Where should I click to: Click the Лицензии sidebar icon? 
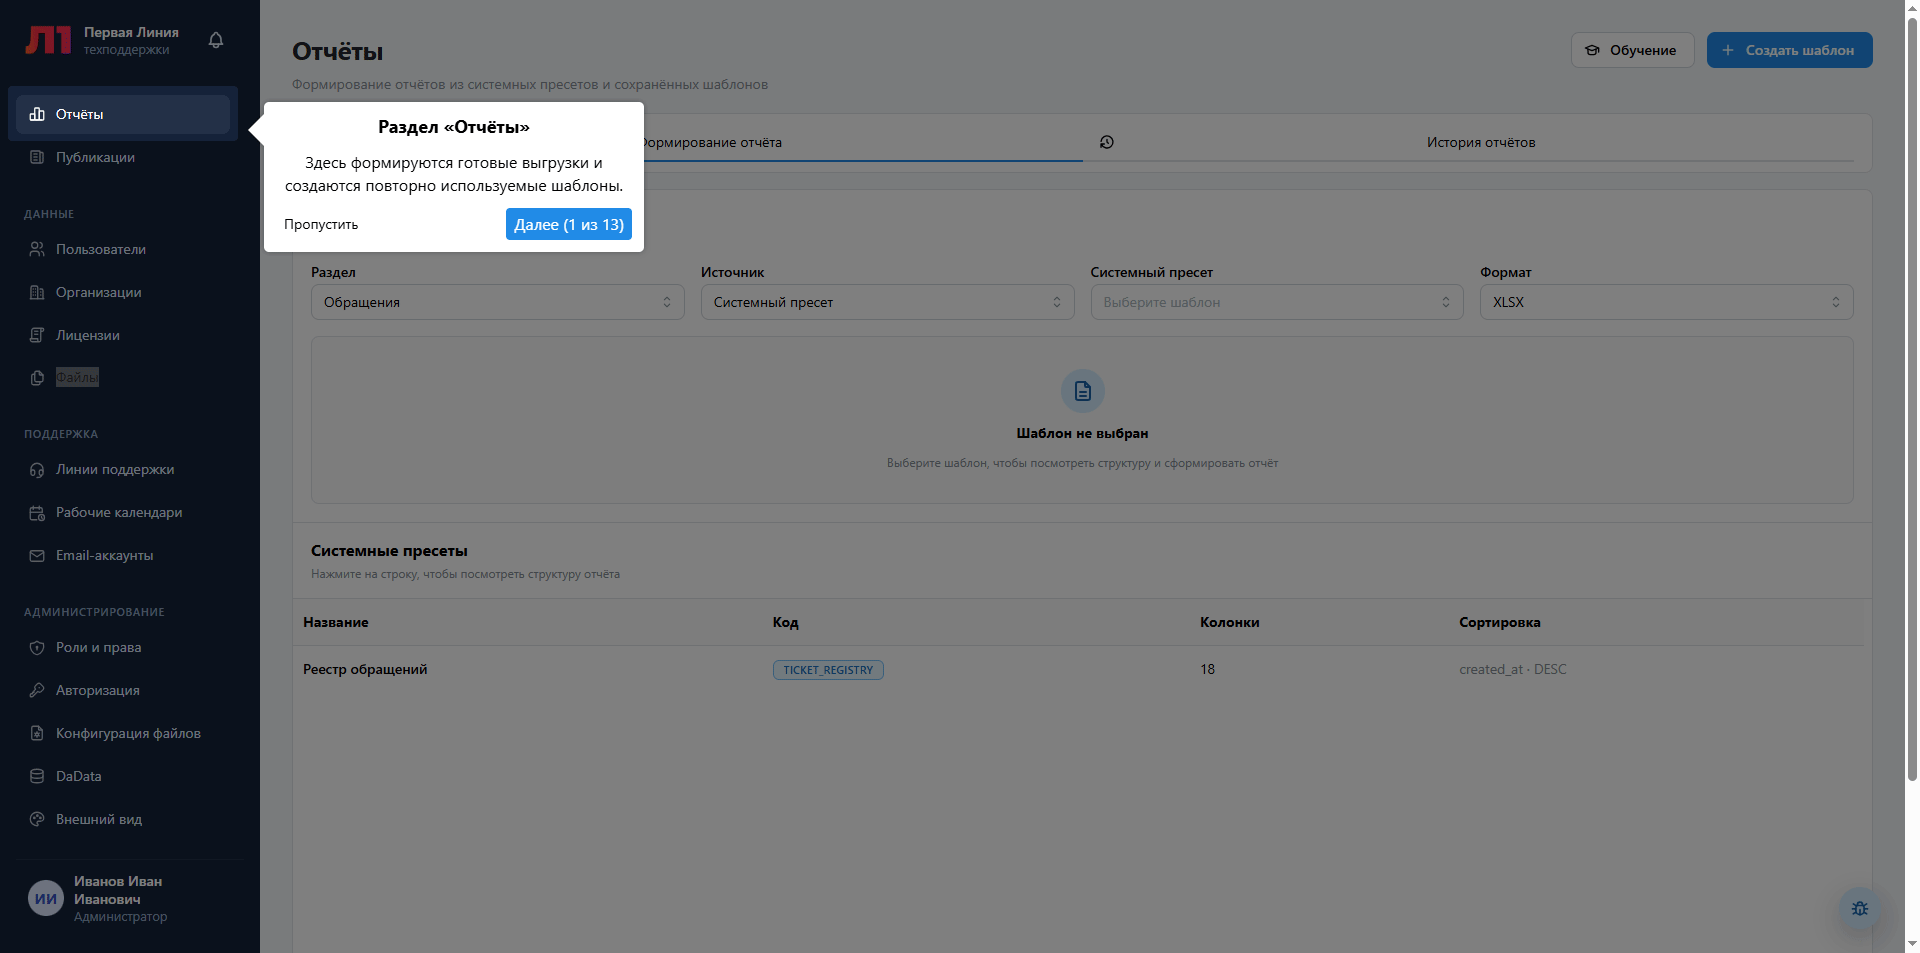[x=37, y=335]
